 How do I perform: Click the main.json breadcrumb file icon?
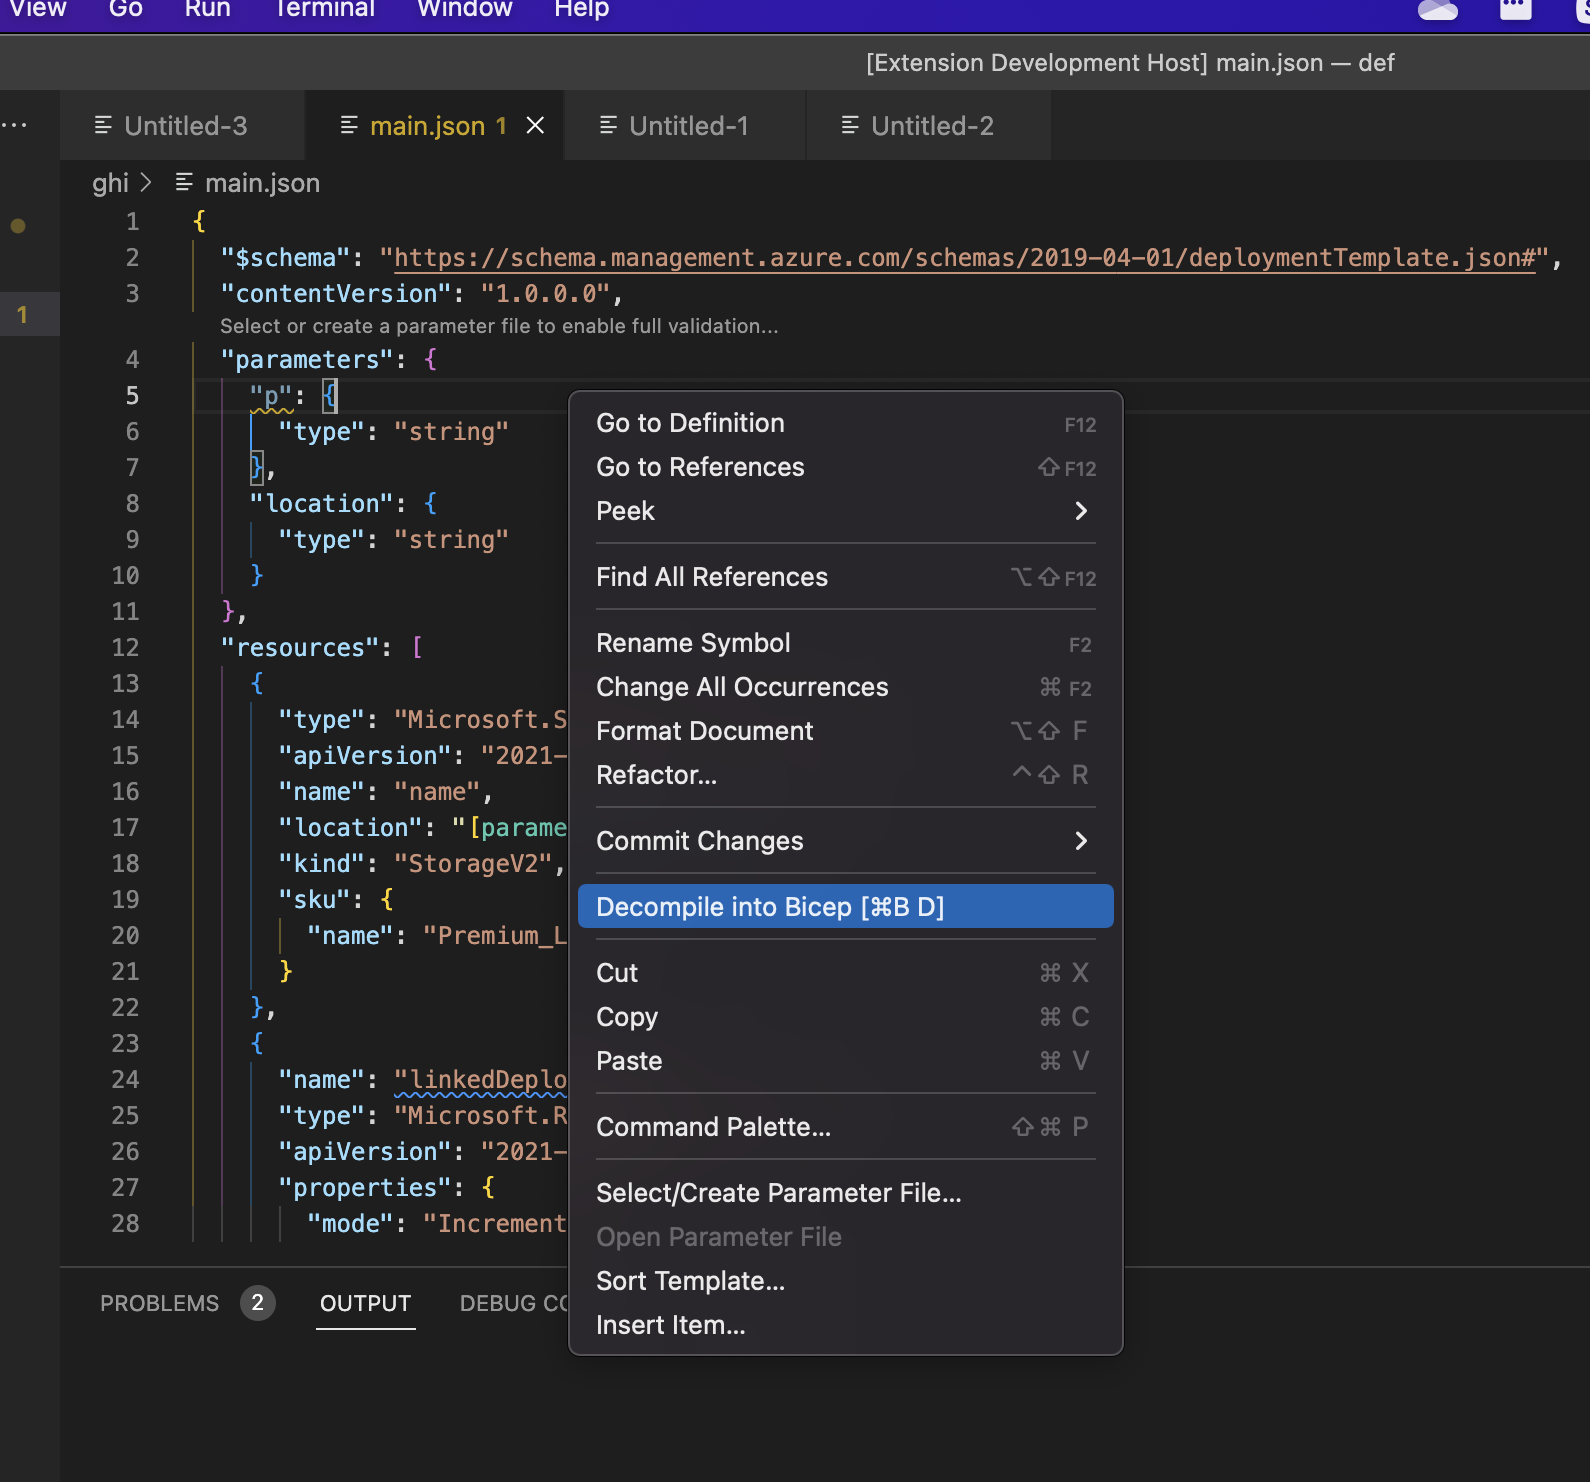(184, 182)
